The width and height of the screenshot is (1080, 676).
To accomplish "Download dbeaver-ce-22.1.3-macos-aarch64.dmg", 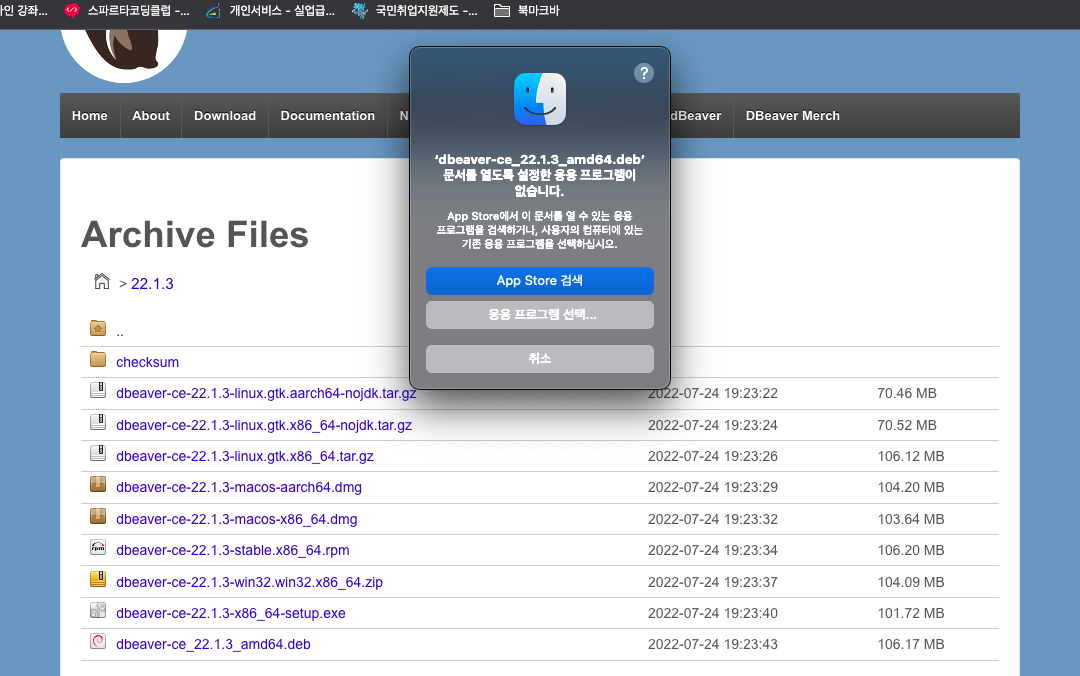I will [x=238, y=487].
